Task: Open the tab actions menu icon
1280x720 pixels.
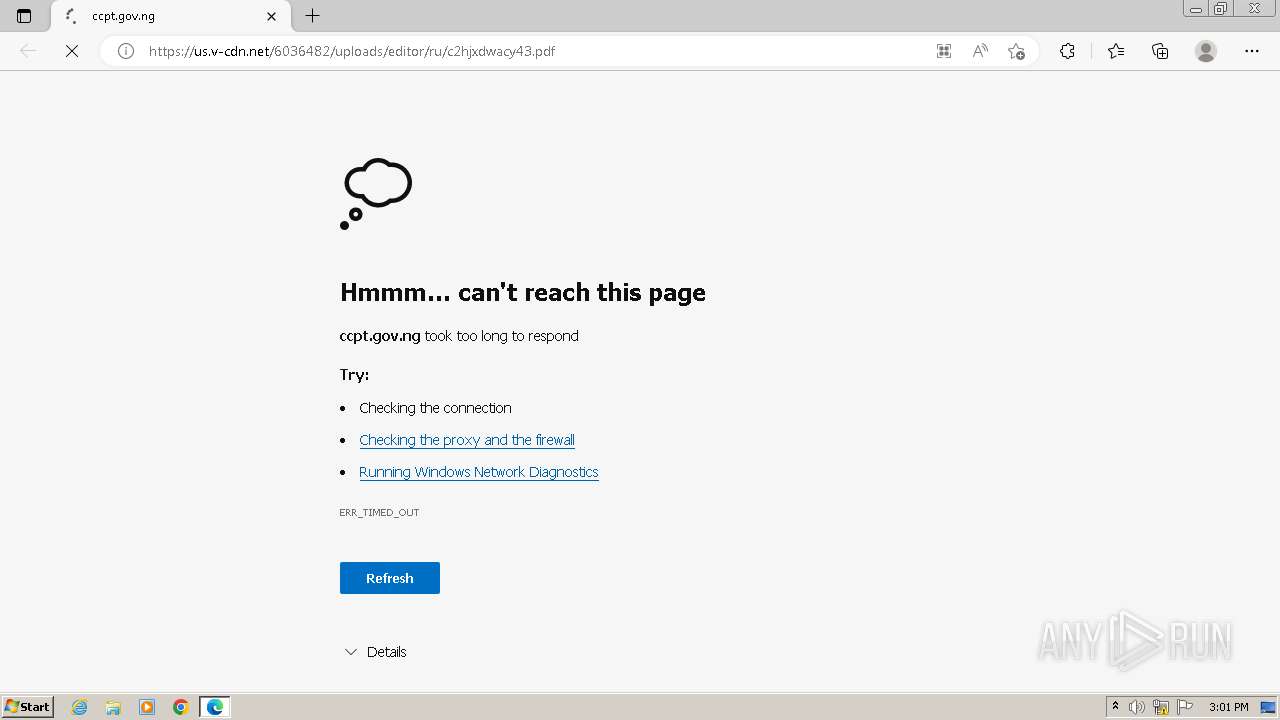Action: (x=24, y=16)
